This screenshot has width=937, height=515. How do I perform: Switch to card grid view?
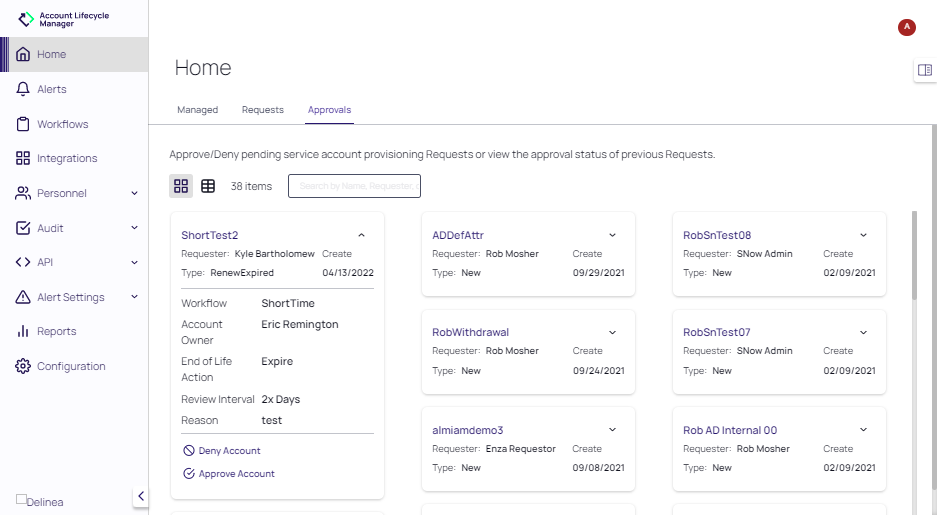point(181,186)
